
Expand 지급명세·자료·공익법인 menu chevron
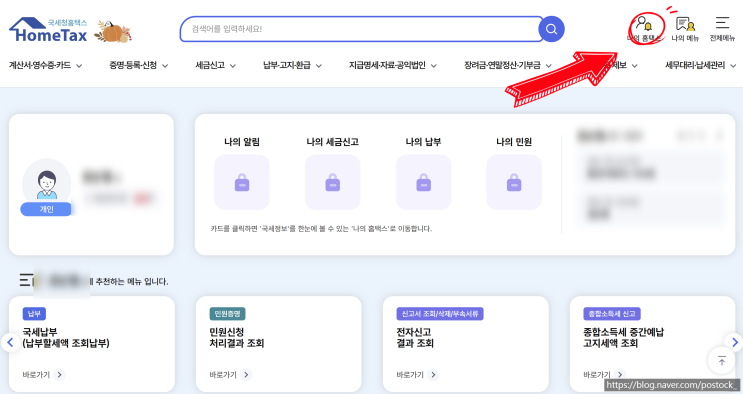coord(434,66)
